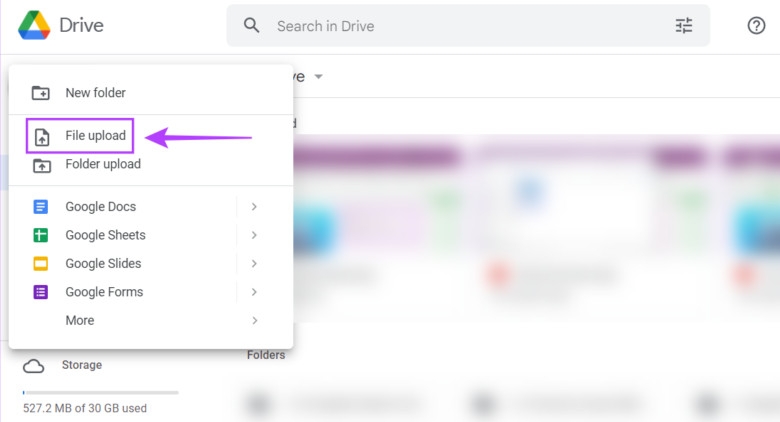The height and width of the screenshot is (422, 780).
Task: Click the search magnifier icon
Action: tap(252, 25)
